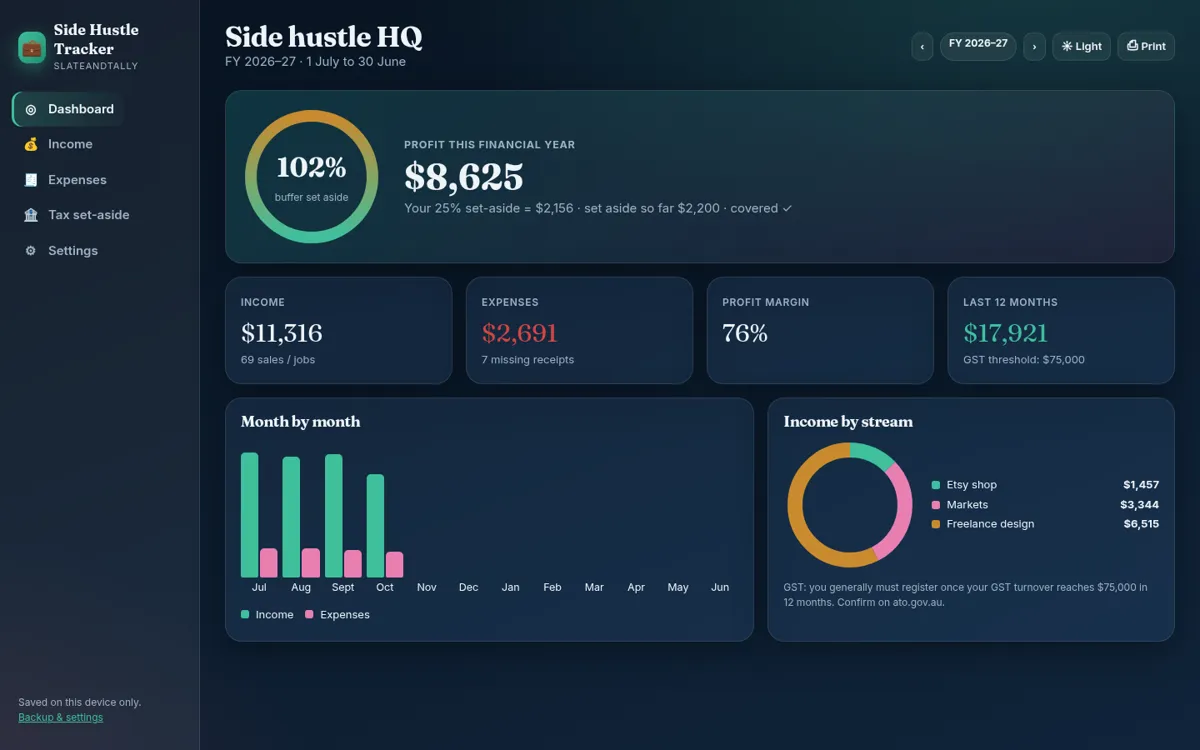This screenshot has height=750, width=1200.
Task: Click the 'Month by month' heading
Action: click(301, 422)
